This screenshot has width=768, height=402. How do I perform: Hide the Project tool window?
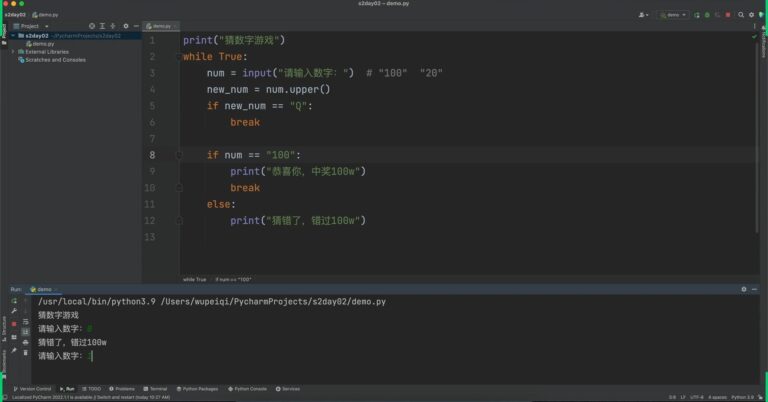pos(136,26)
